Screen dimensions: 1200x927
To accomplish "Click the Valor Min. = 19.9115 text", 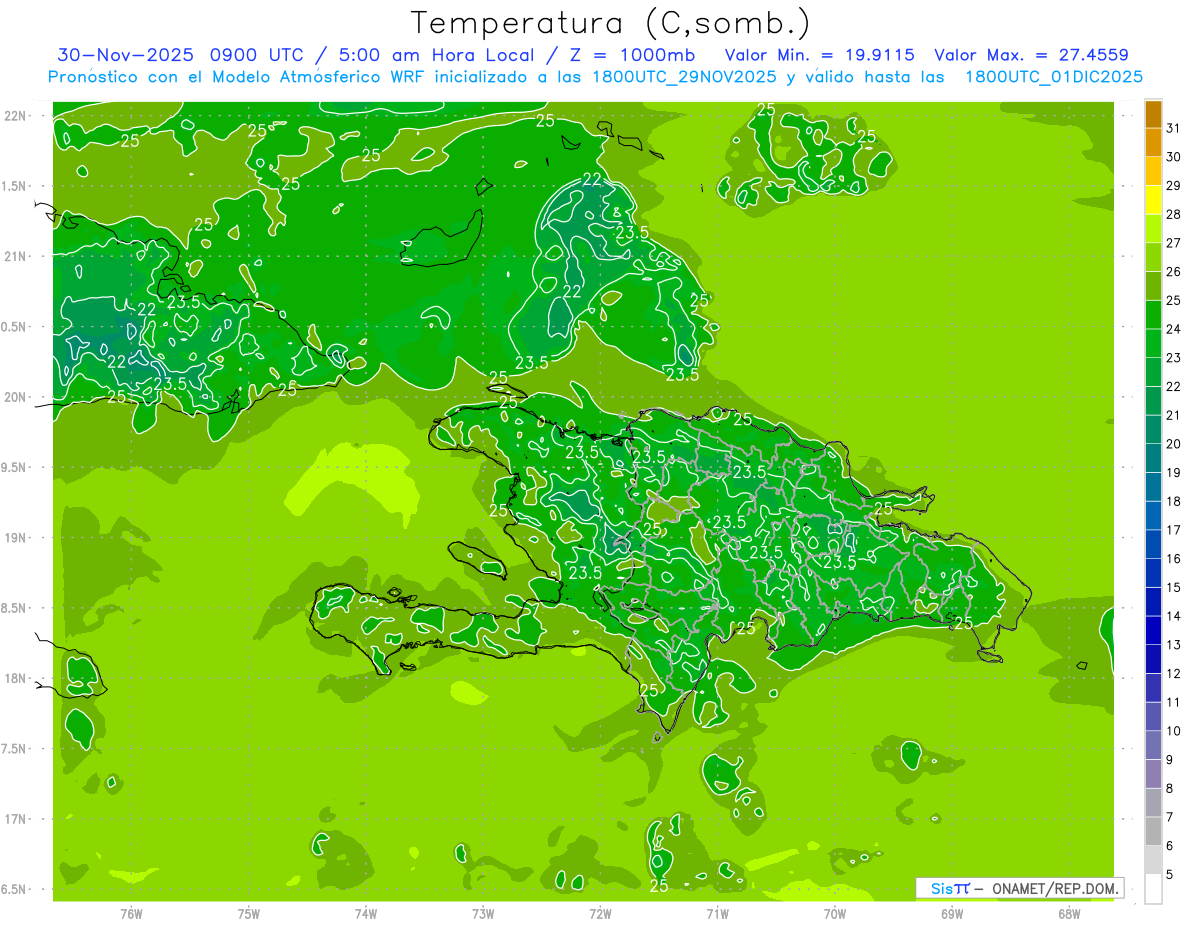I will (x=822, y=55).
